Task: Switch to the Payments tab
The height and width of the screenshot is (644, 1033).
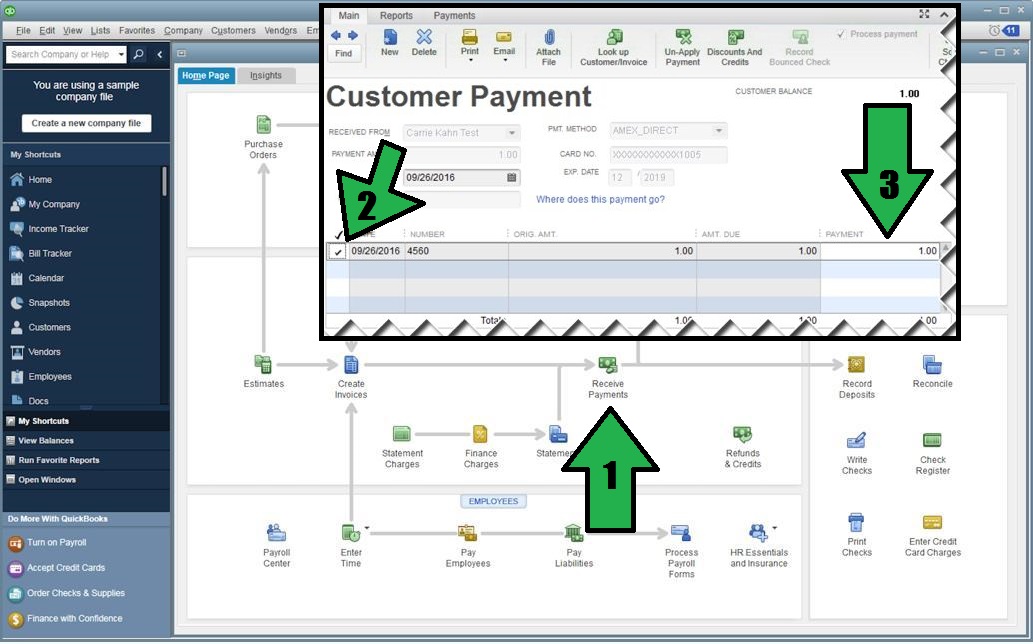Action: click(454, 16)
